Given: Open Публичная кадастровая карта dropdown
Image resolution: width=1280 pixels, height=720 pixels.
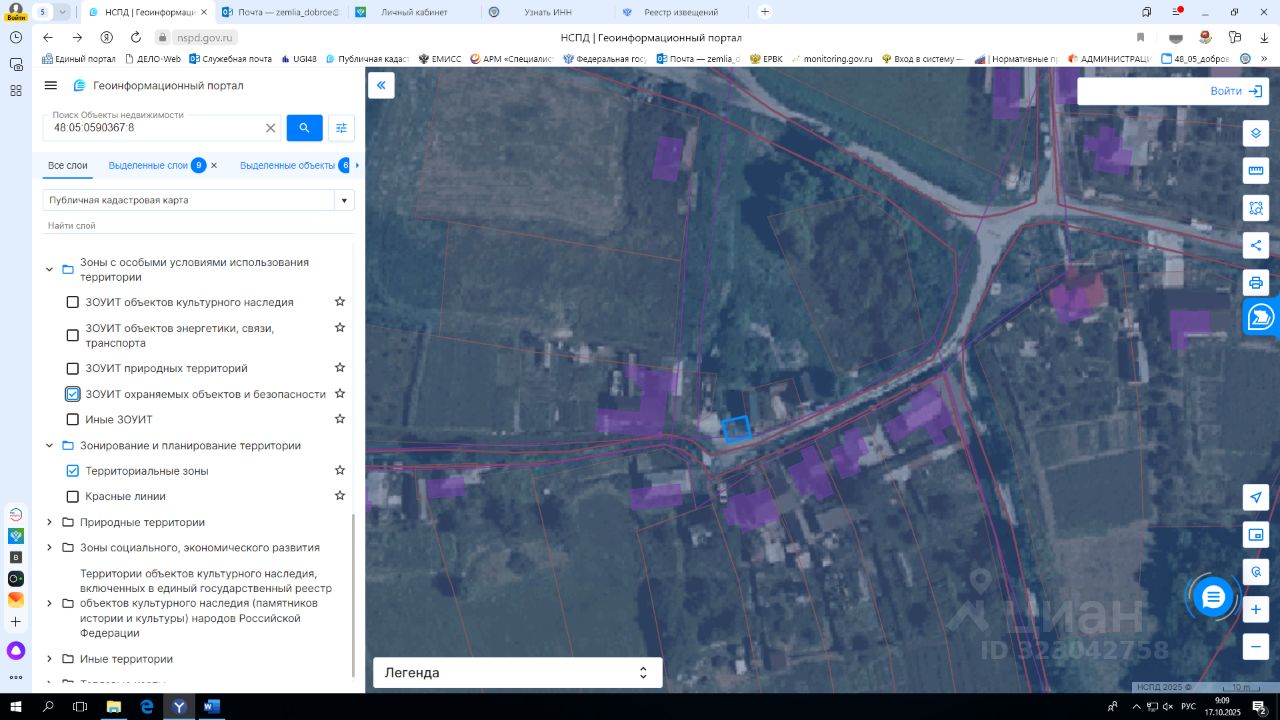Looking at the screenshot, I should coord(344,200).
